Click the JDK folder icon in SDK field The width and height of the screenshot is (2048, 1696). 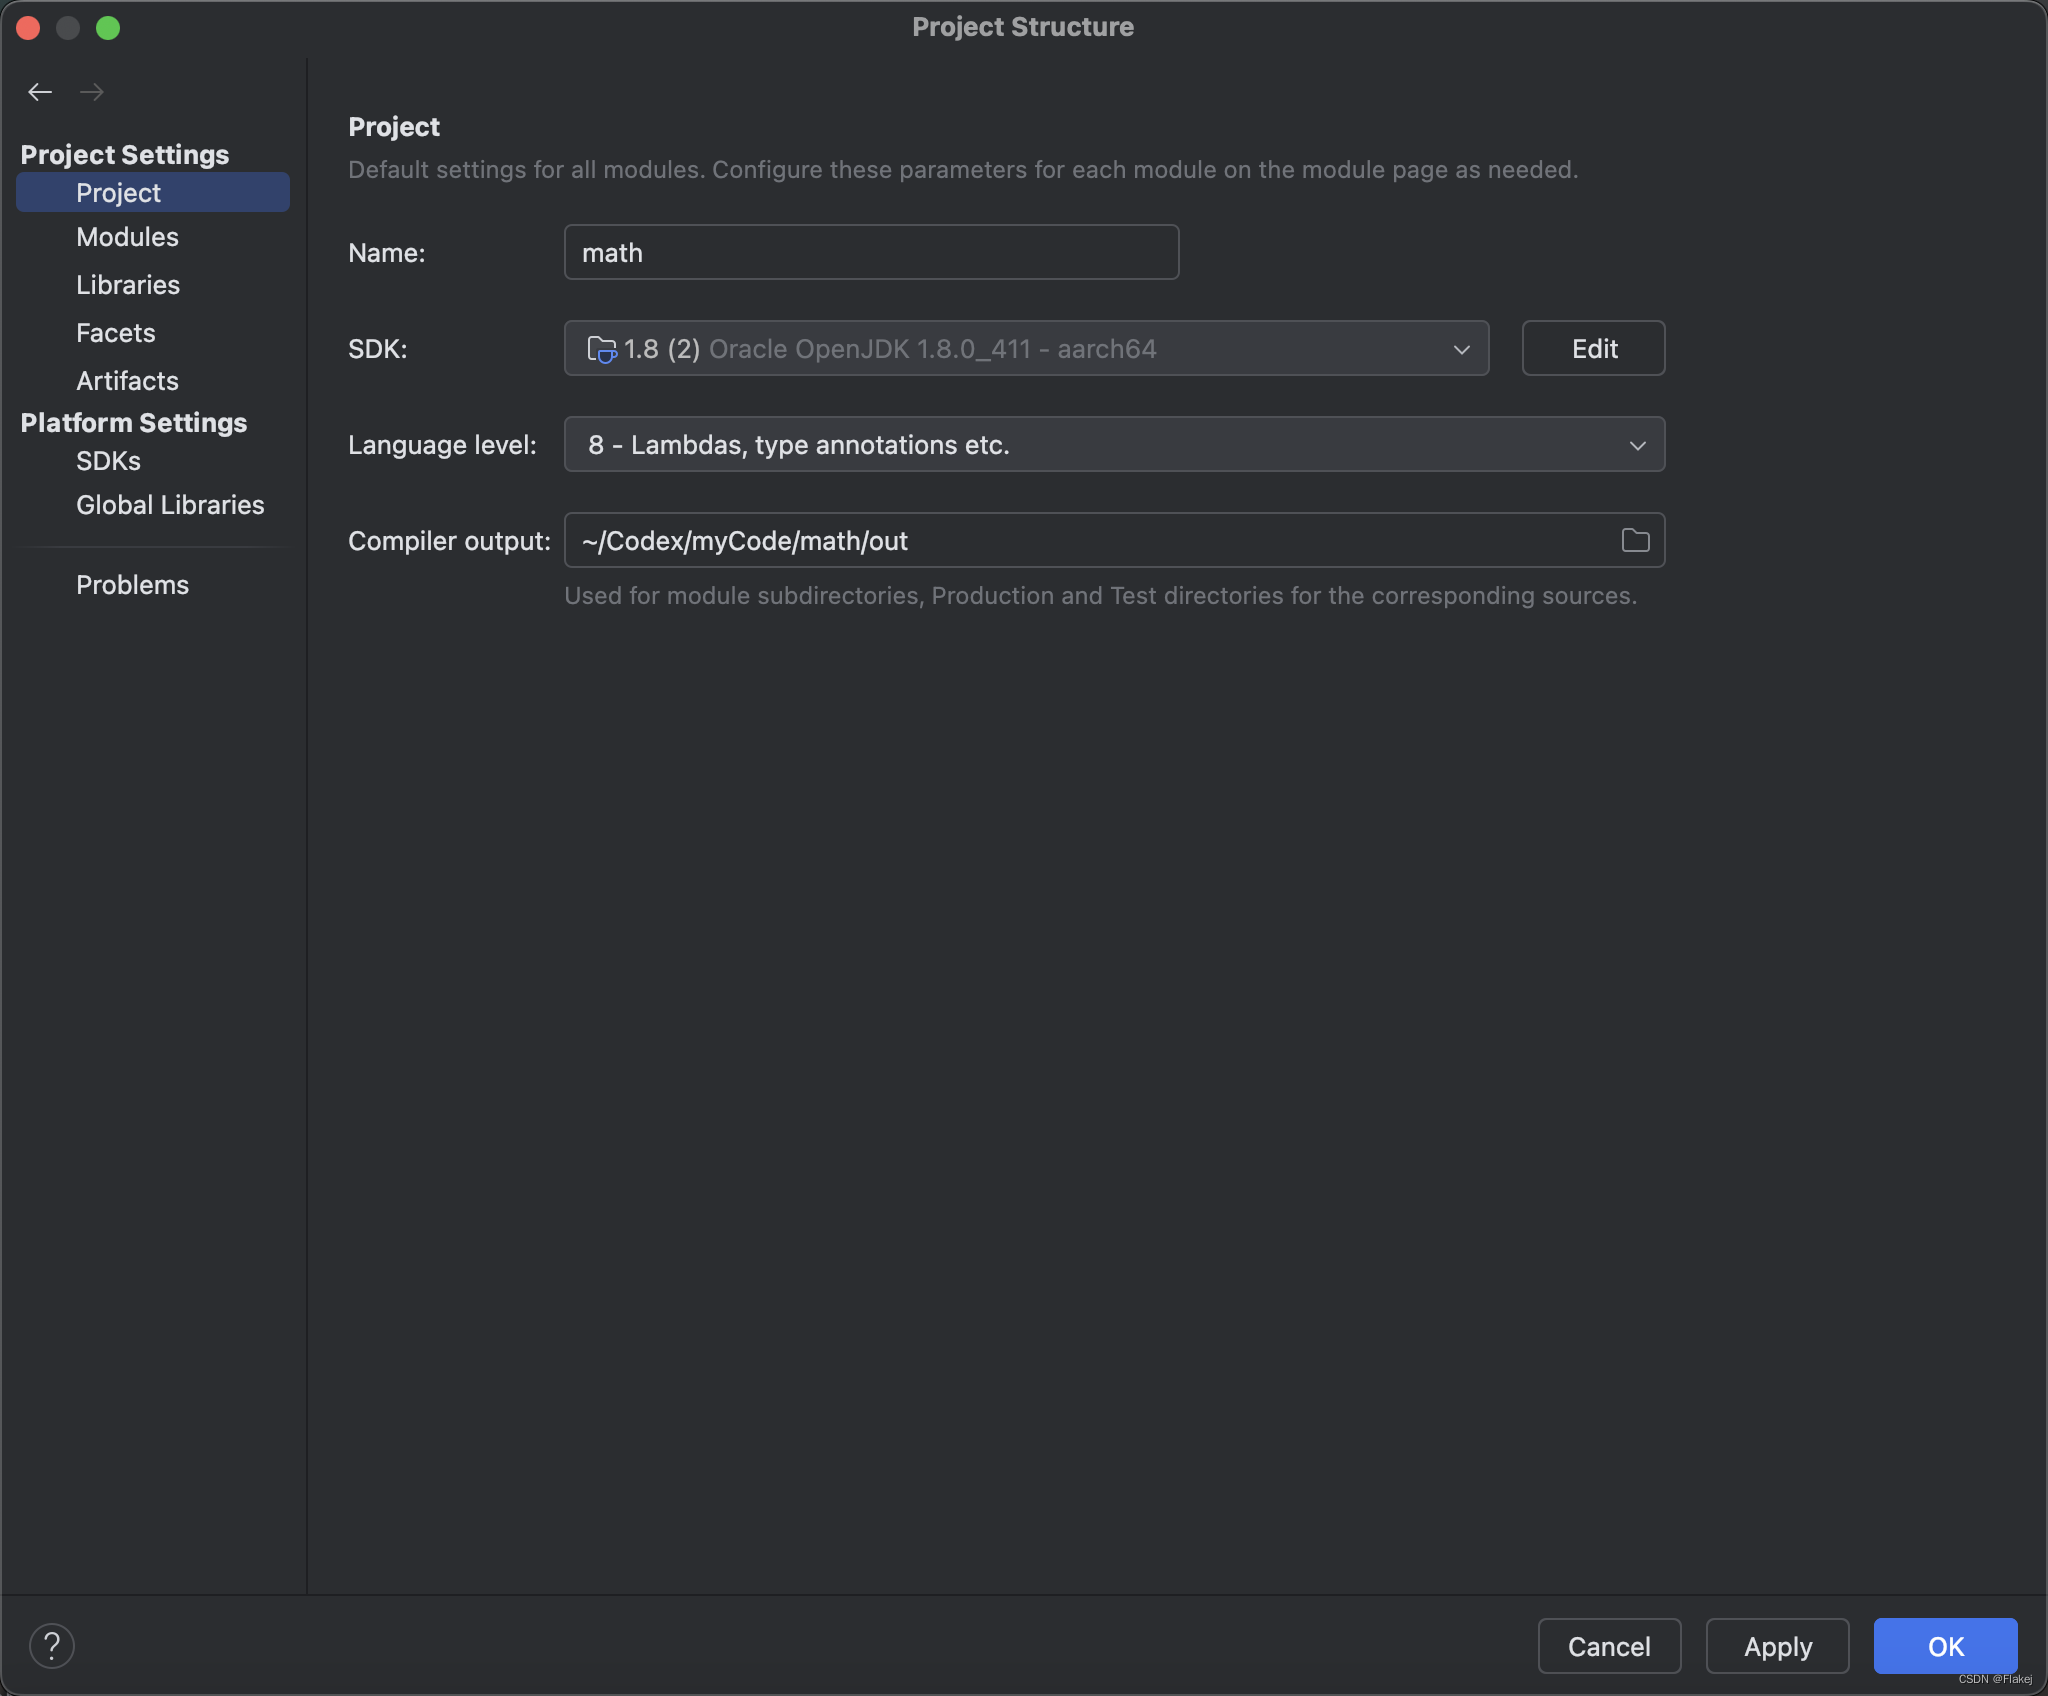click(601, 349)
